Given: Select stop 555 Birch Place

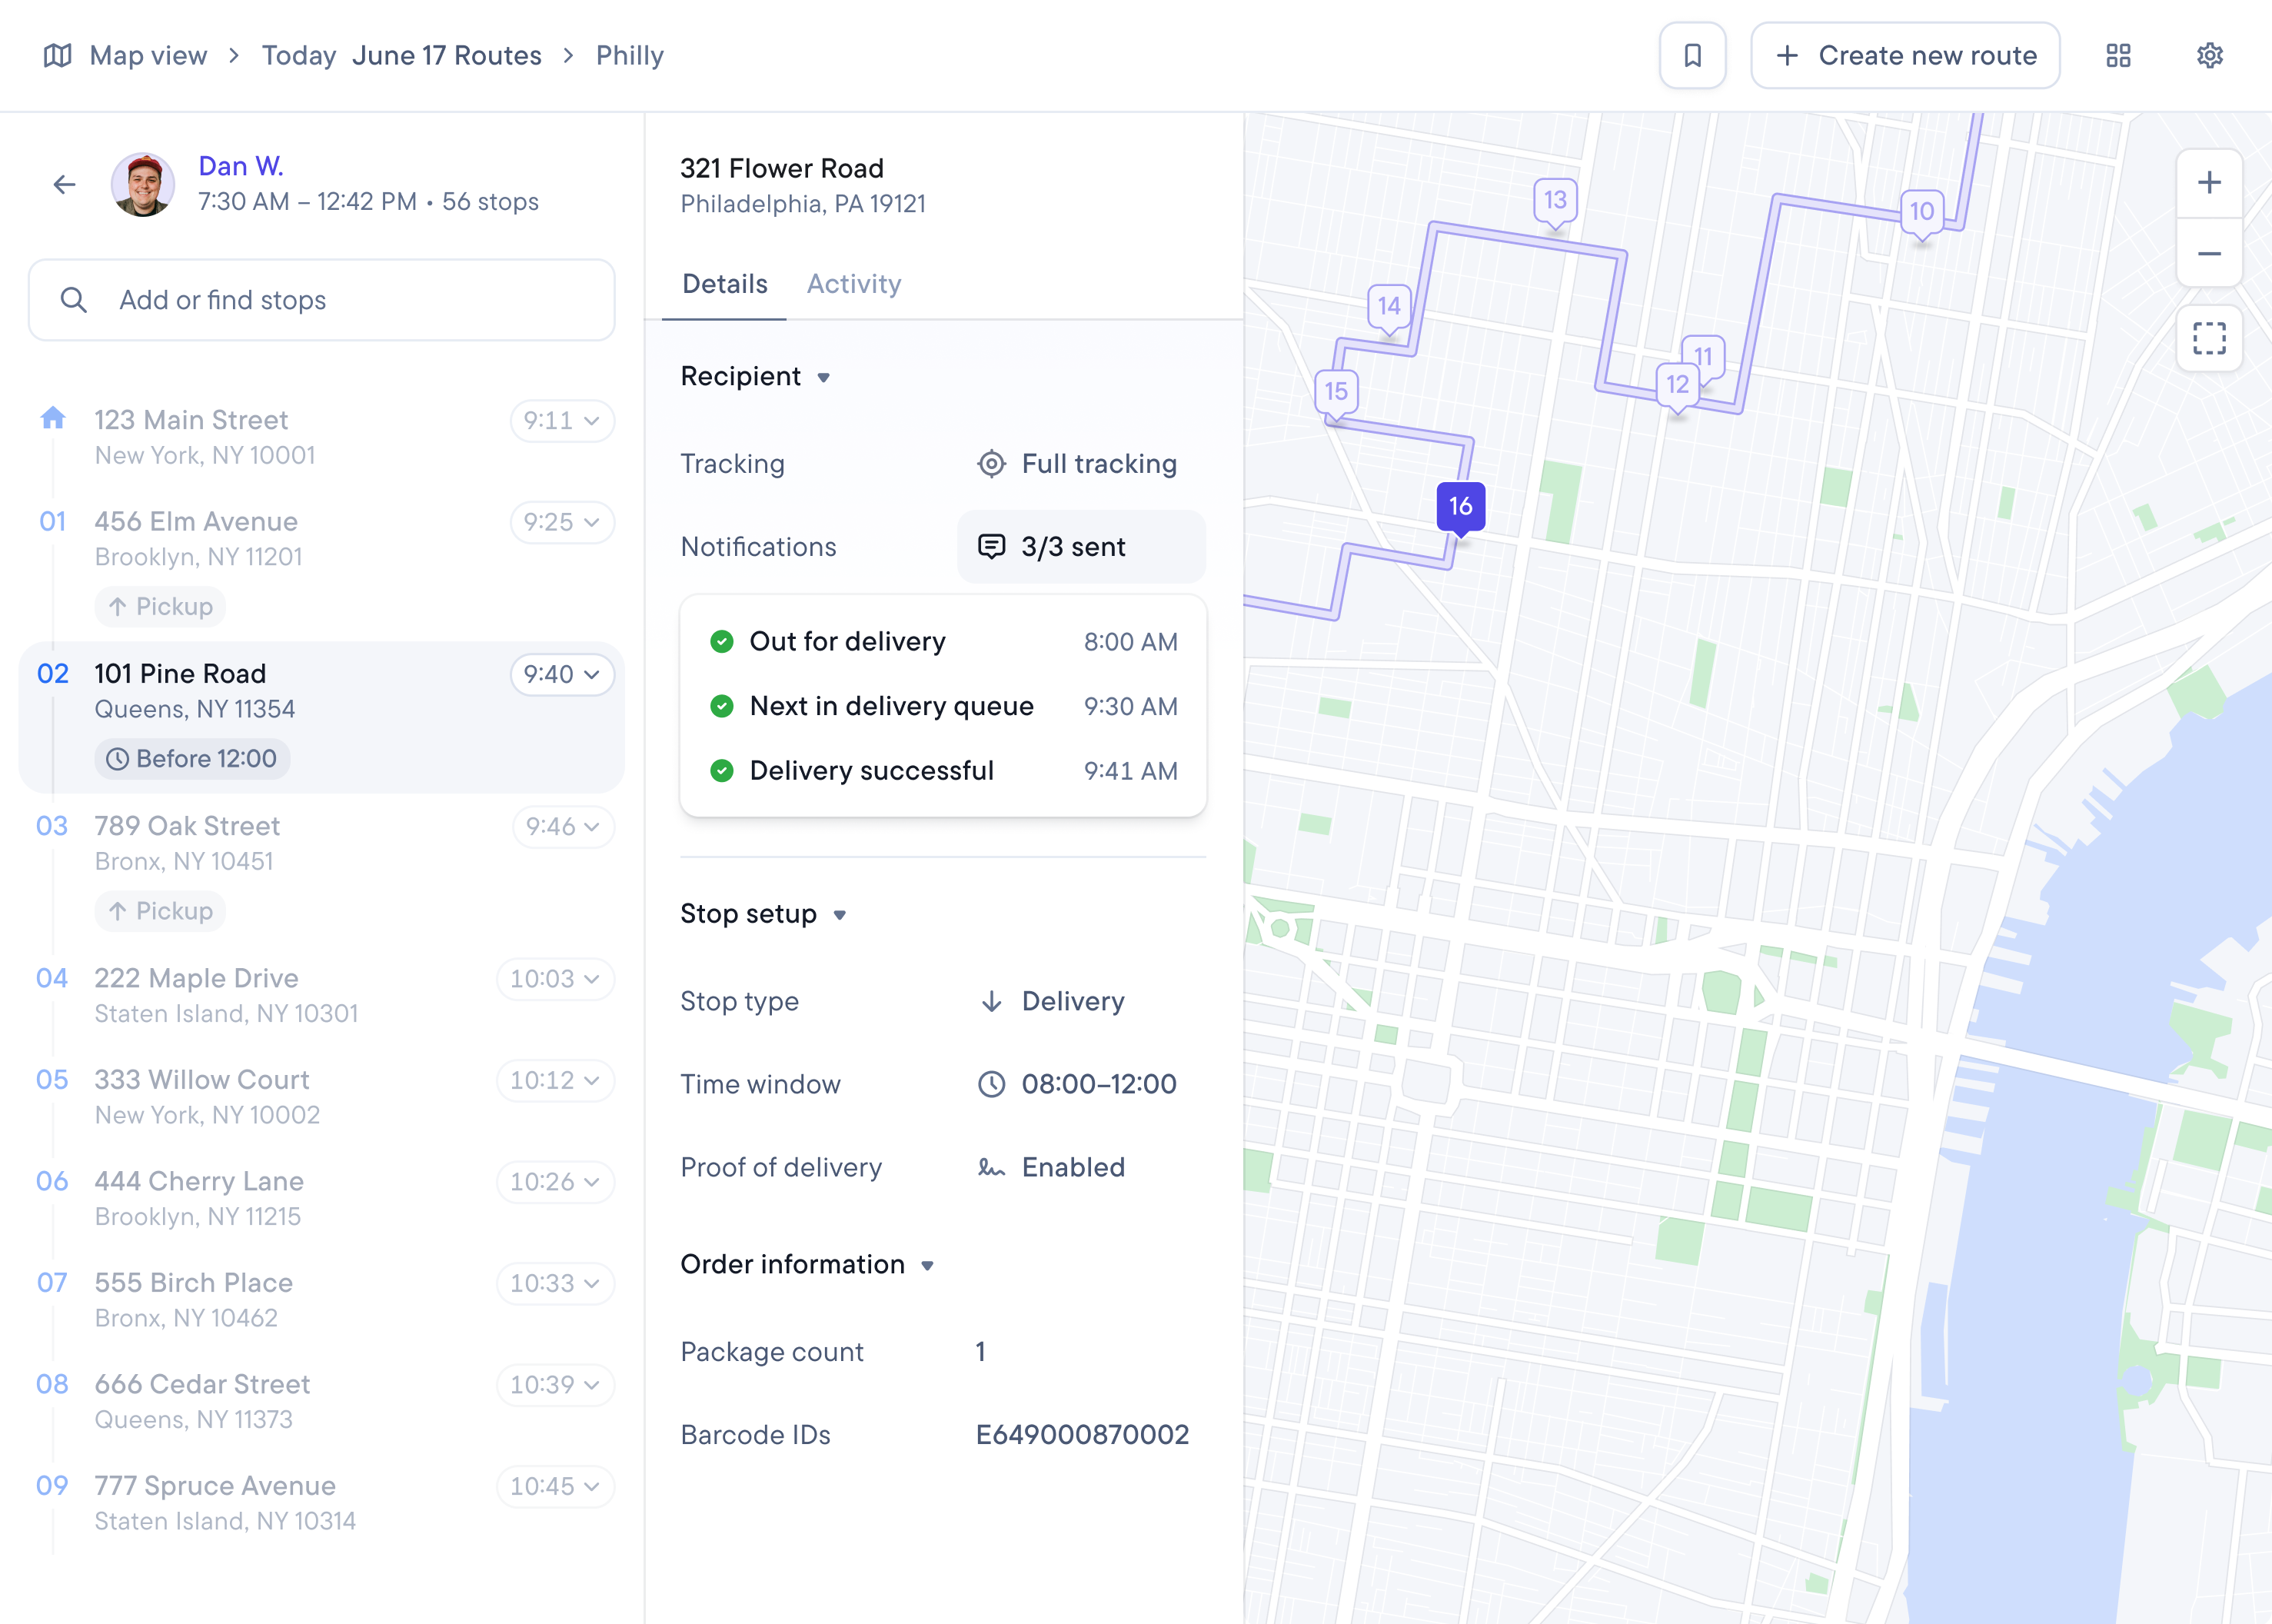Looking at the screenshot, I should tap(322, 1300).
